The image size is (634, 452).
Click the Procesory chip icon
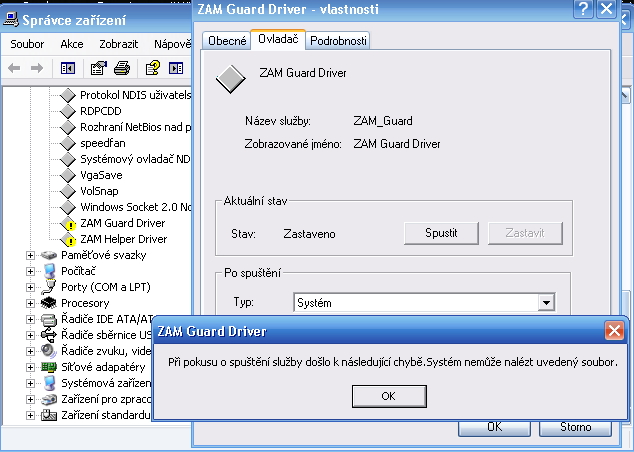pyautogui.click(x=49, y=303)
